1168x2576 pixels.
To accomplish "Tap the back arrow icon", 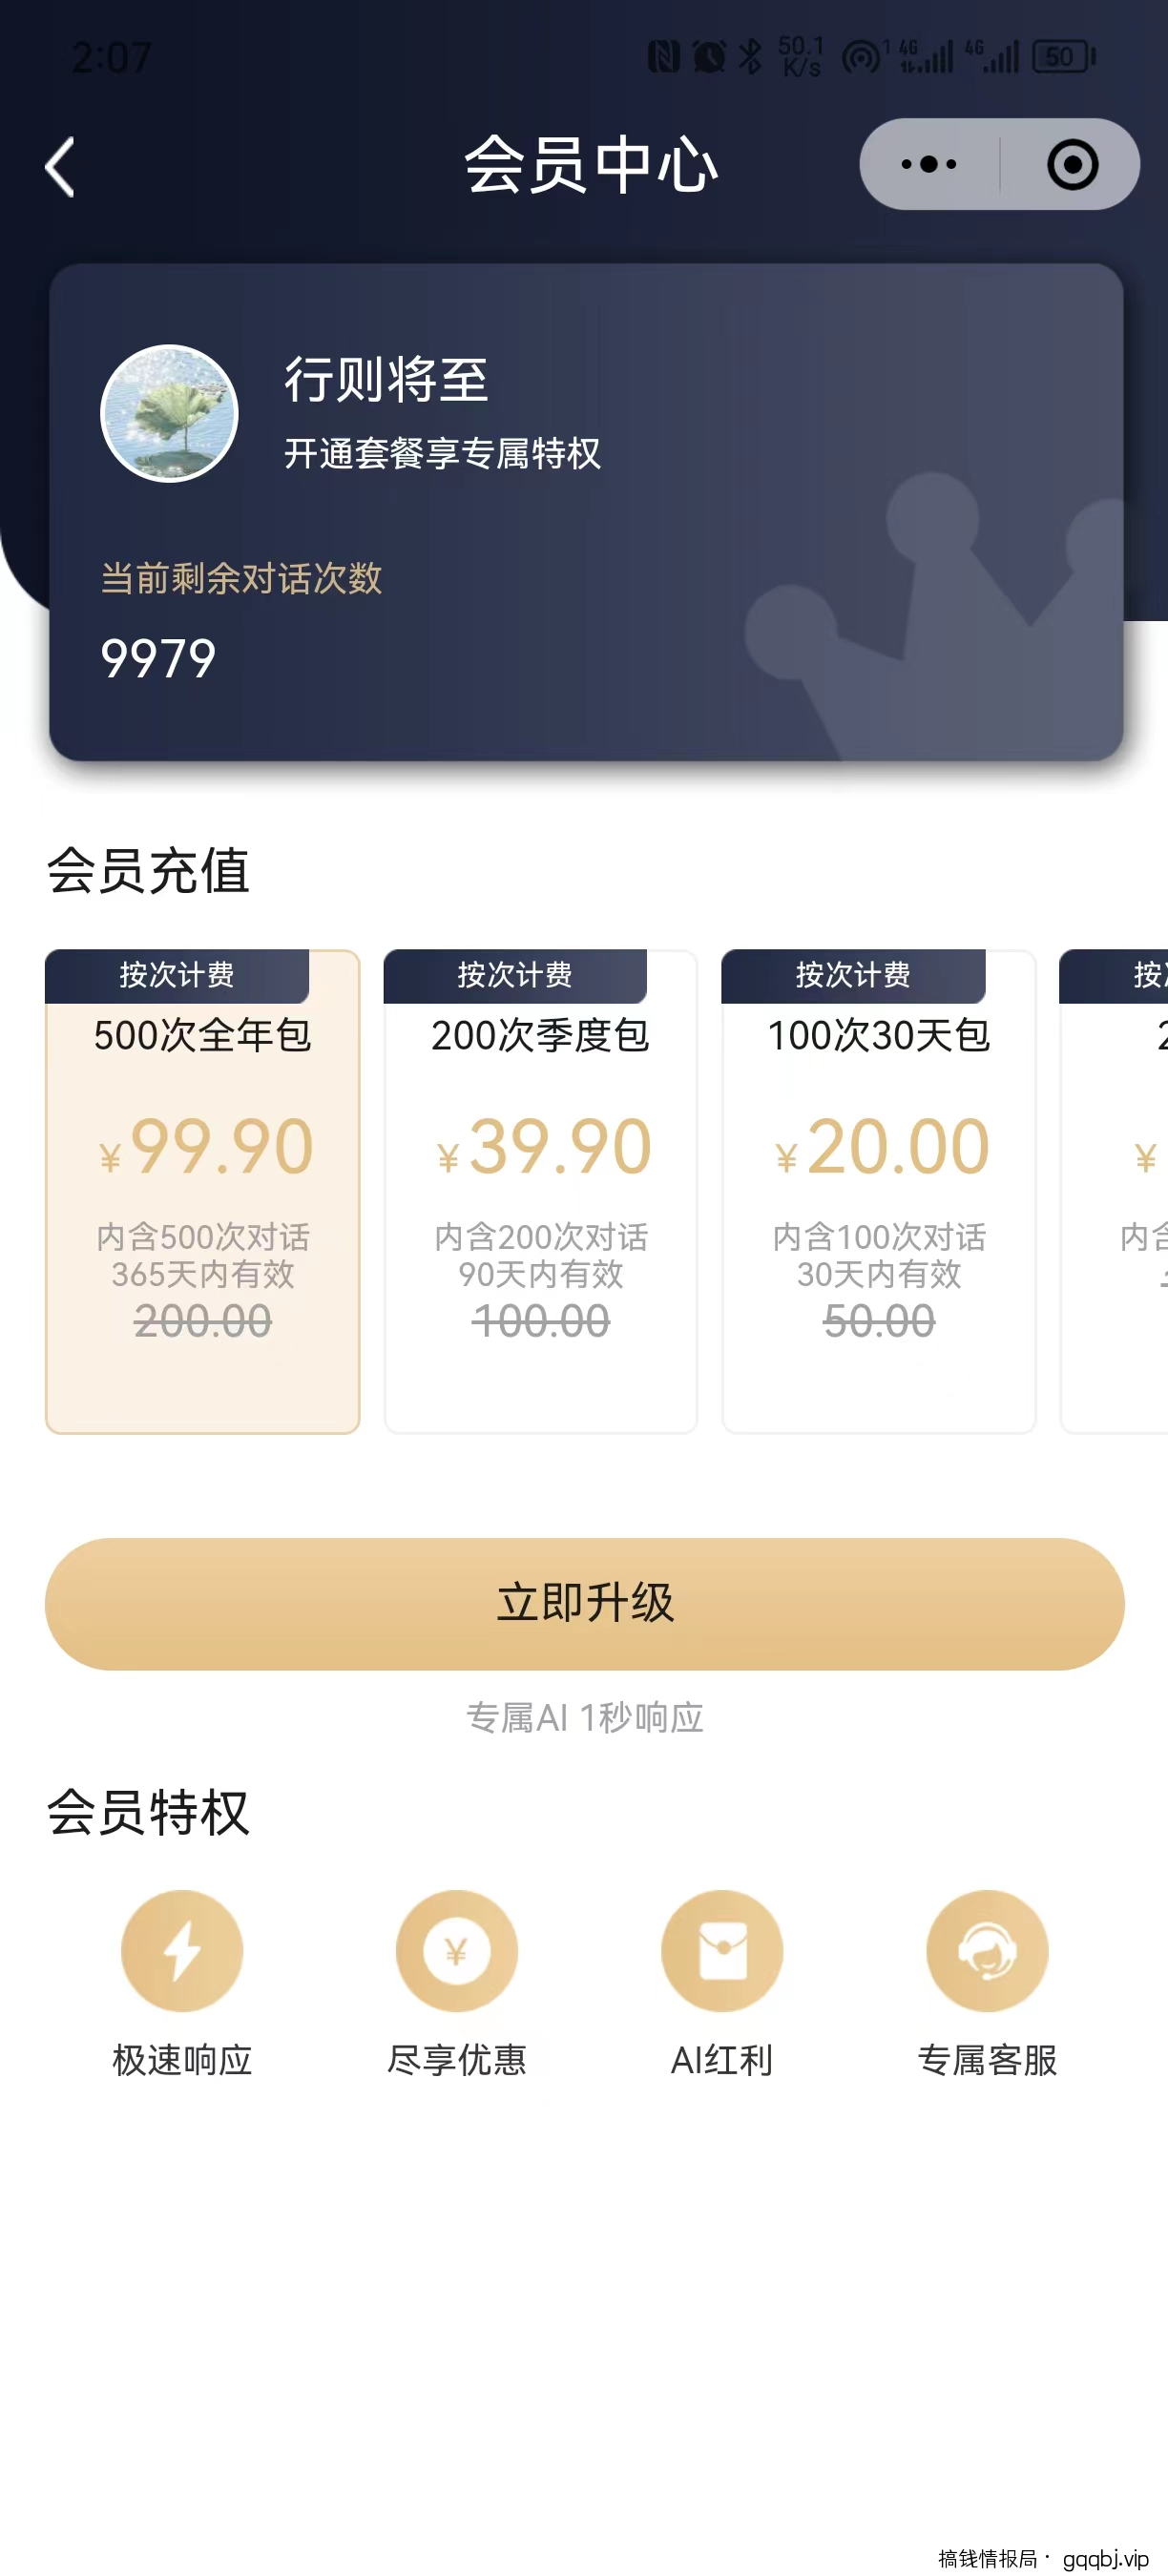I will pos(60,166).
